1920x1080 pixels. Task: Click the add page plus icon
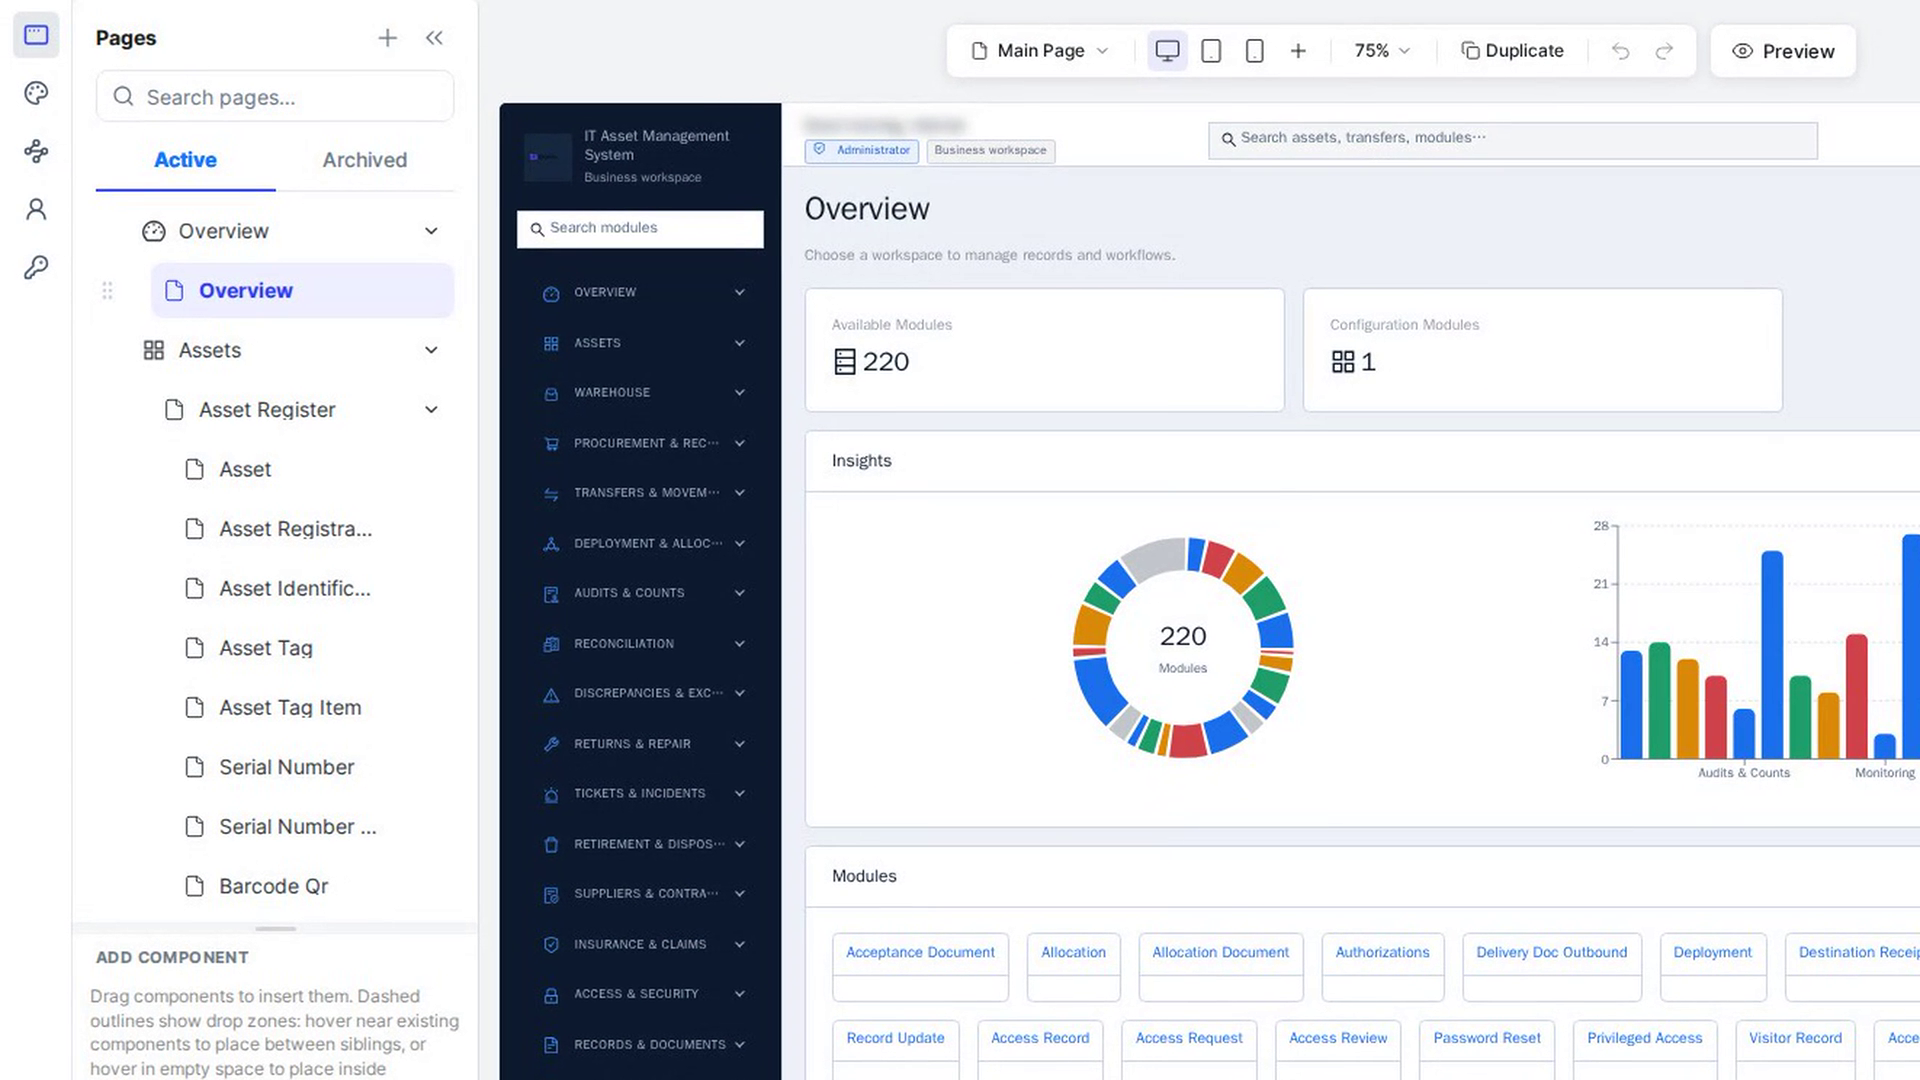click(387, 38)
